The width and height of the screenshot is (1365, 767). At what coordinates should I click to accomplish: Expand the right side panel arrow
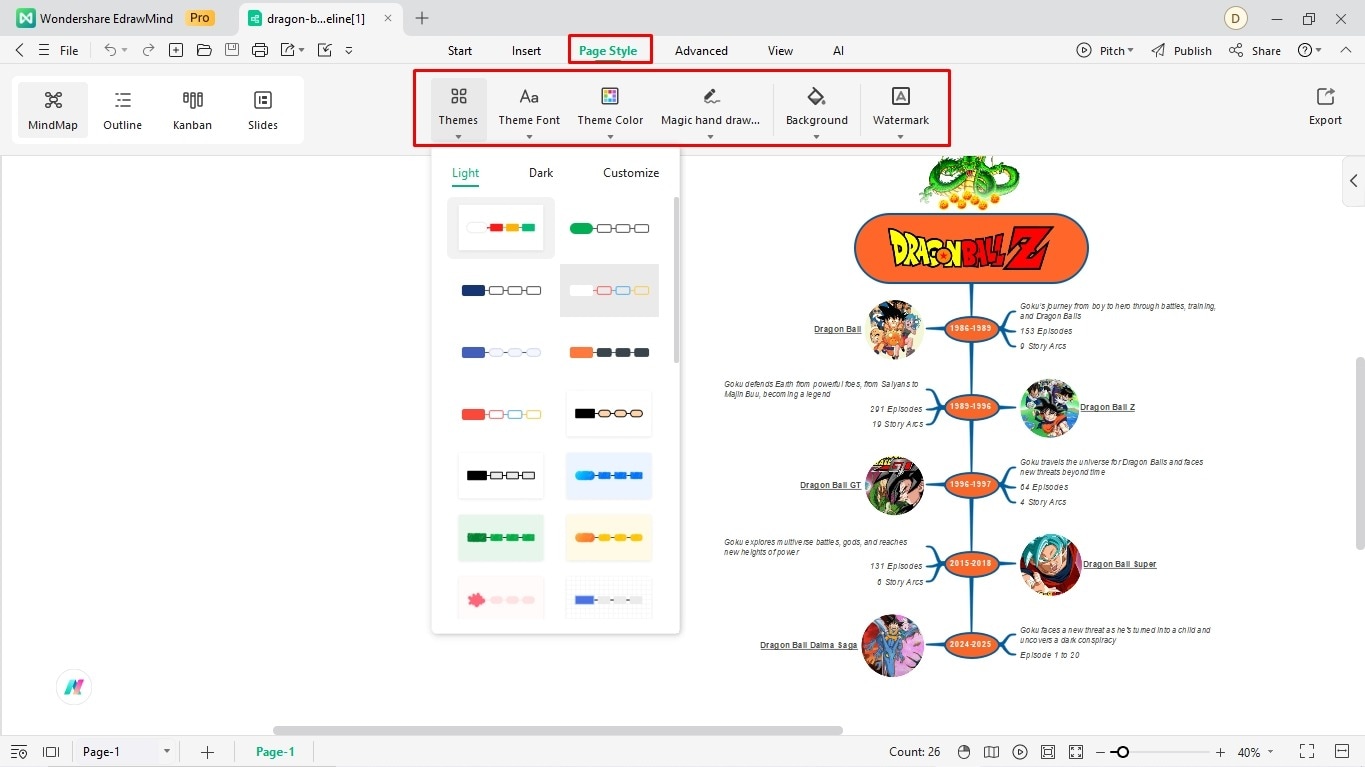(1353, 181)
